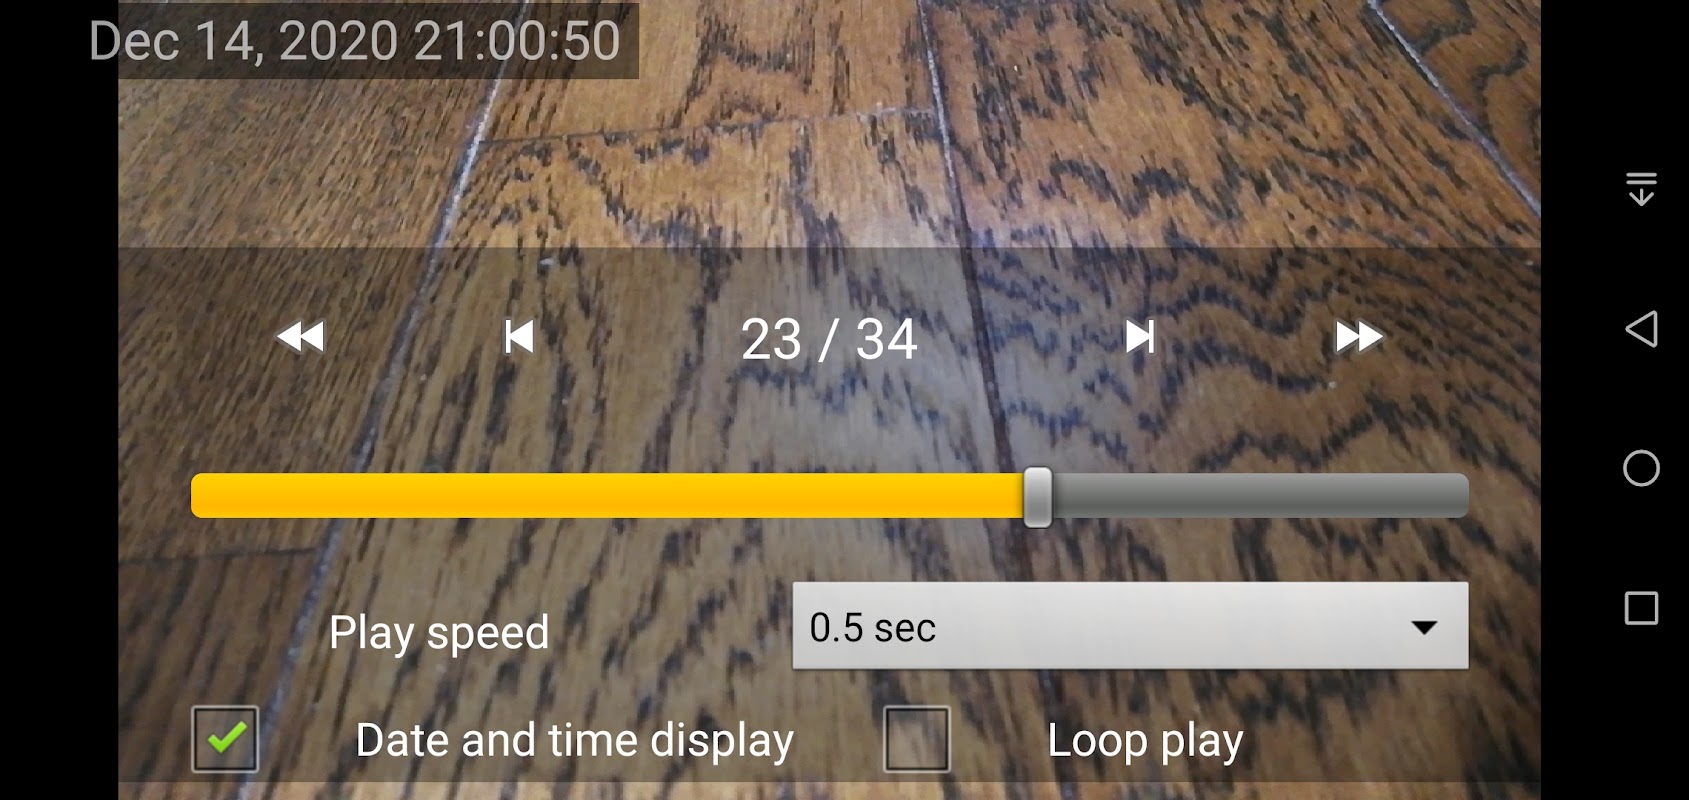1689x800 pixels.
Task: Click the yellow played portion of progress bar
Action: tap(607, 496)
